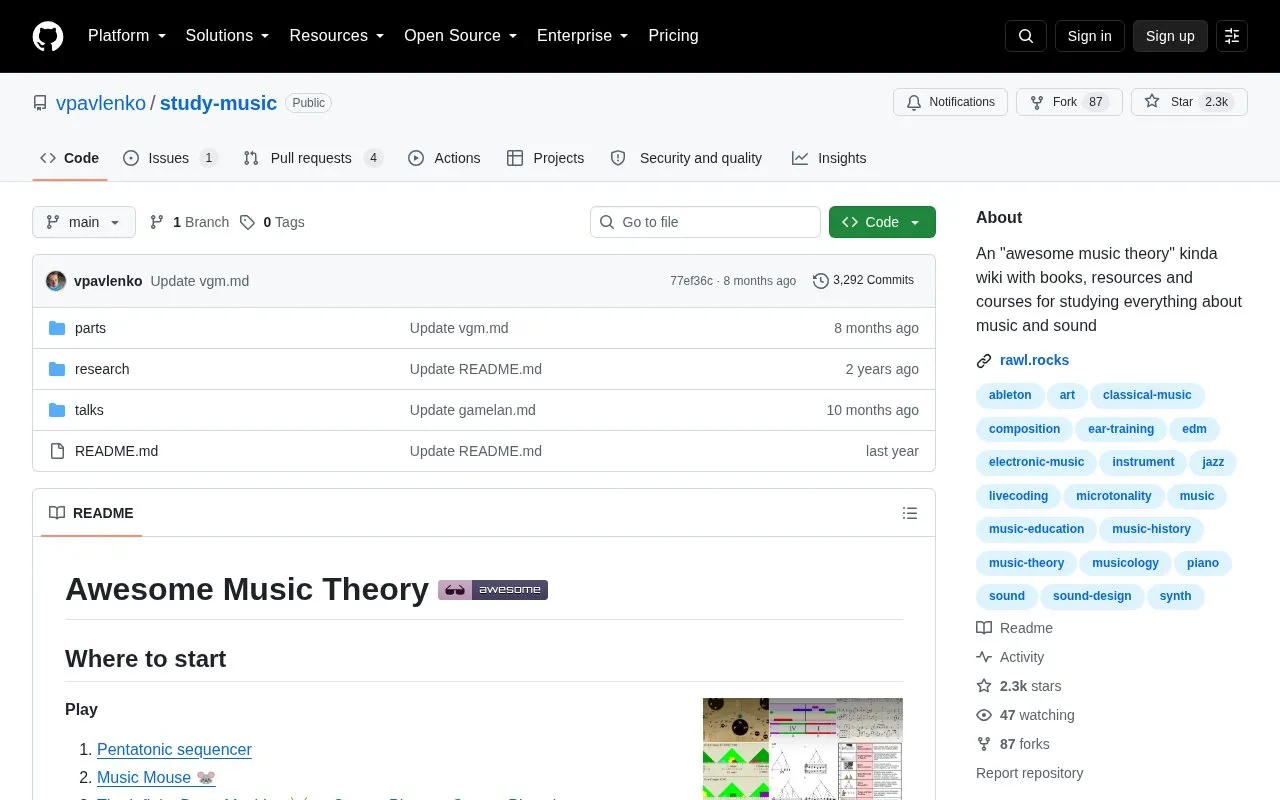The image size is (1280, 800).
Task: Click the music-theory topic tag
Action: (1026, 563)
